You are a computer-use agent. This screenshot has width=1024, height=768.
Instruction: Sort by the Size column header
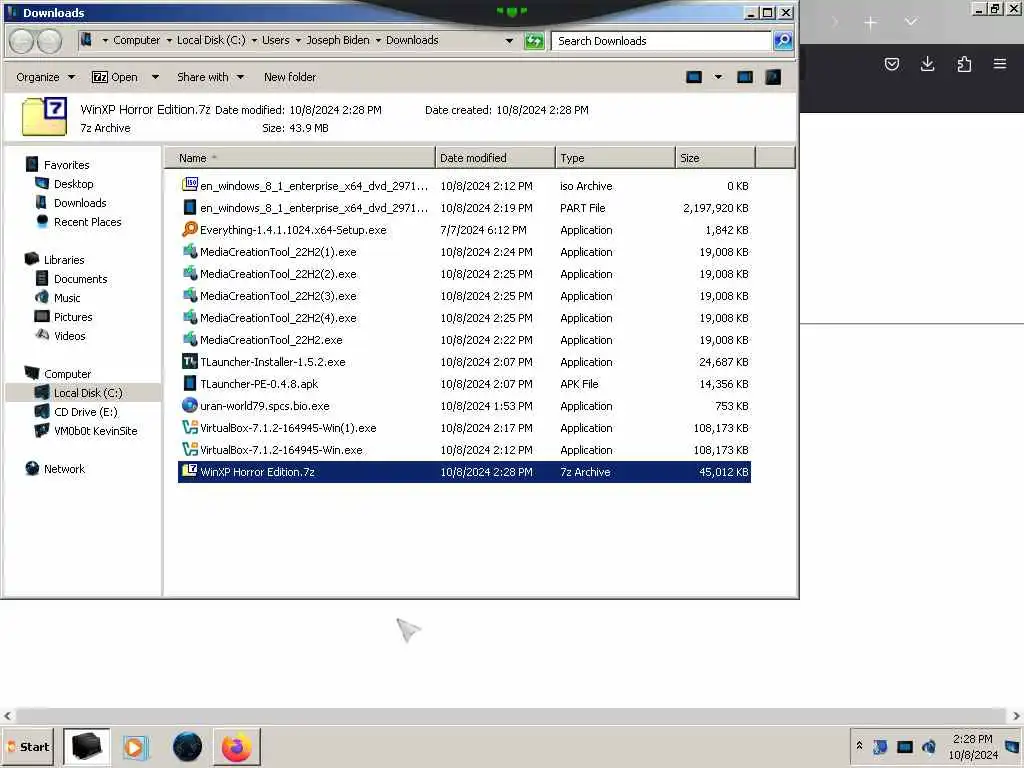(x=715, y=158)
